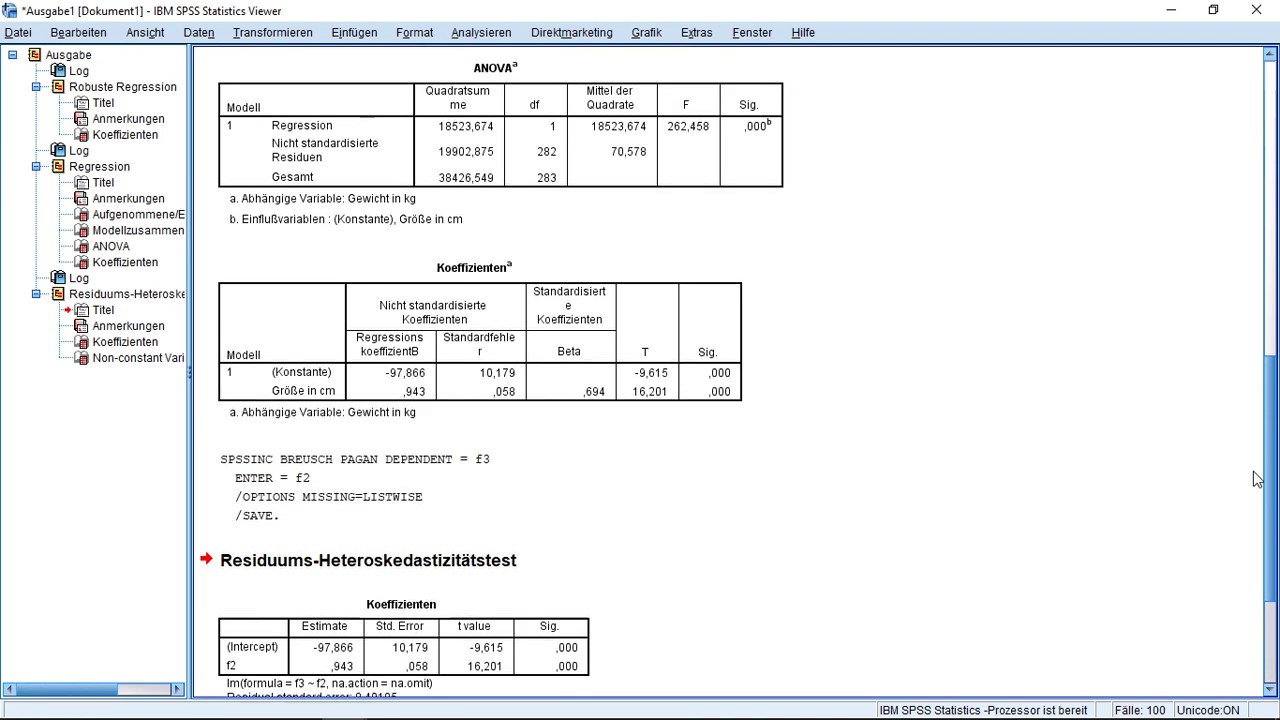Open the Hilfe menu
The image size is (1280, 720).
click(x=803, y=33)
